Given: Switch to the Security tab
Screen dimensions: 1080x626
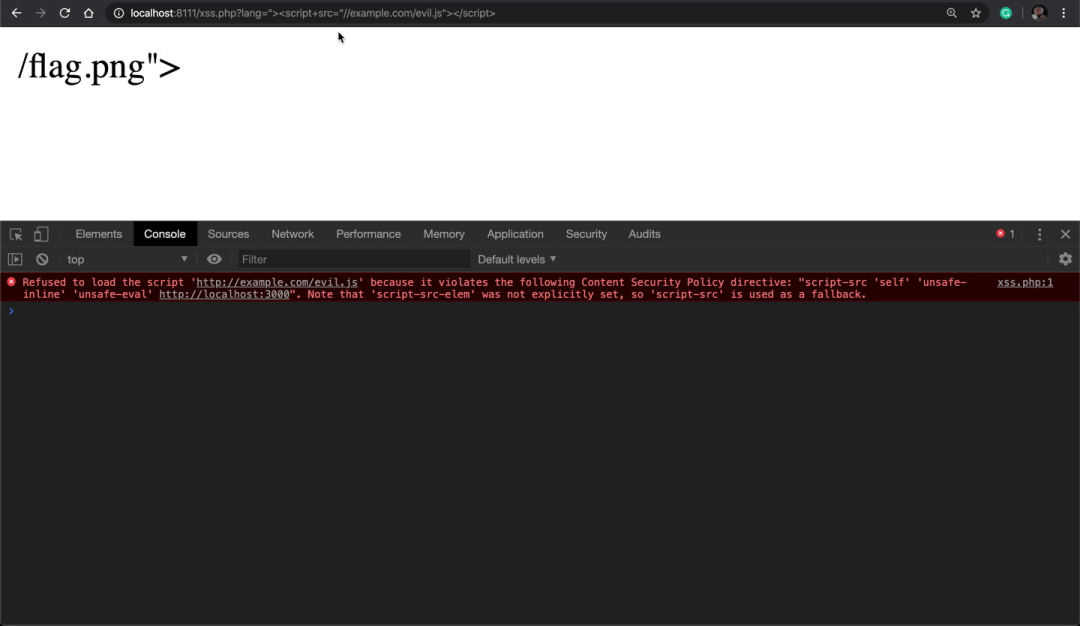Looking at the screenshot, I should [586, 234].
